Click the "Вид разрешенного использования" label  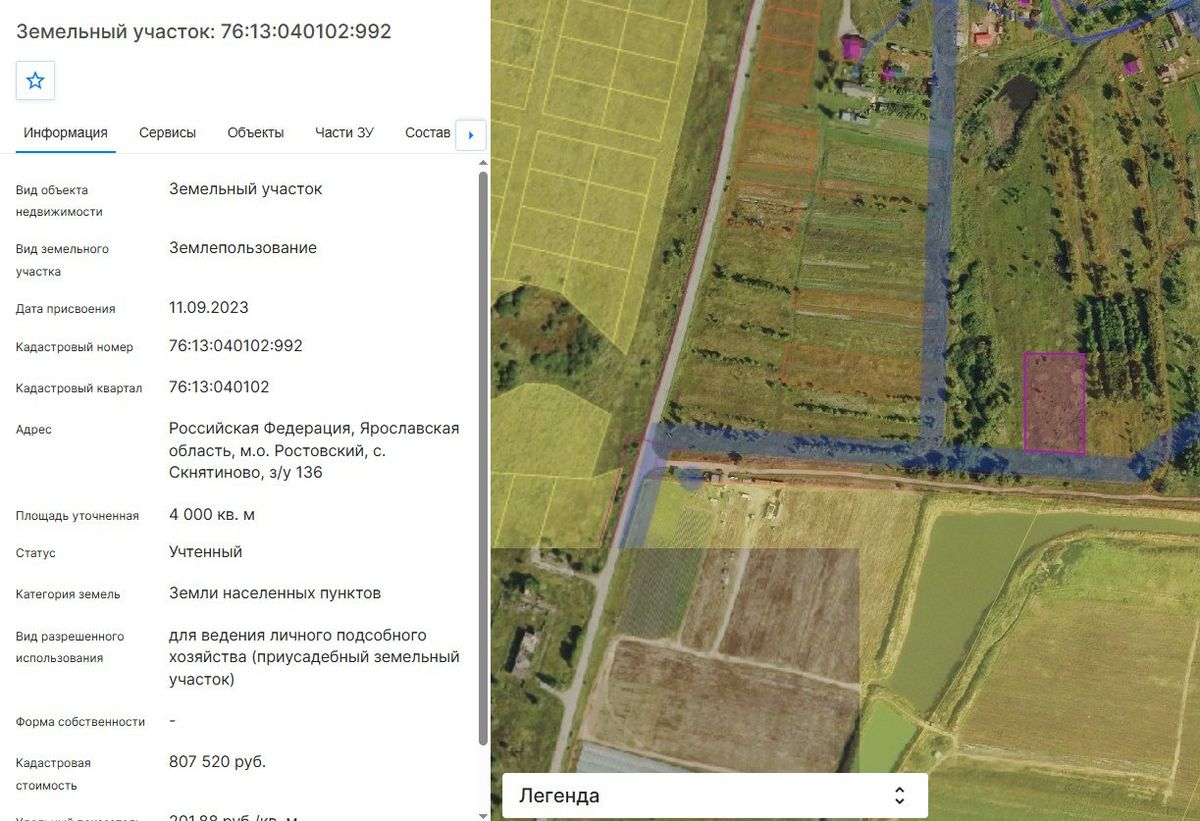[70, 647]
